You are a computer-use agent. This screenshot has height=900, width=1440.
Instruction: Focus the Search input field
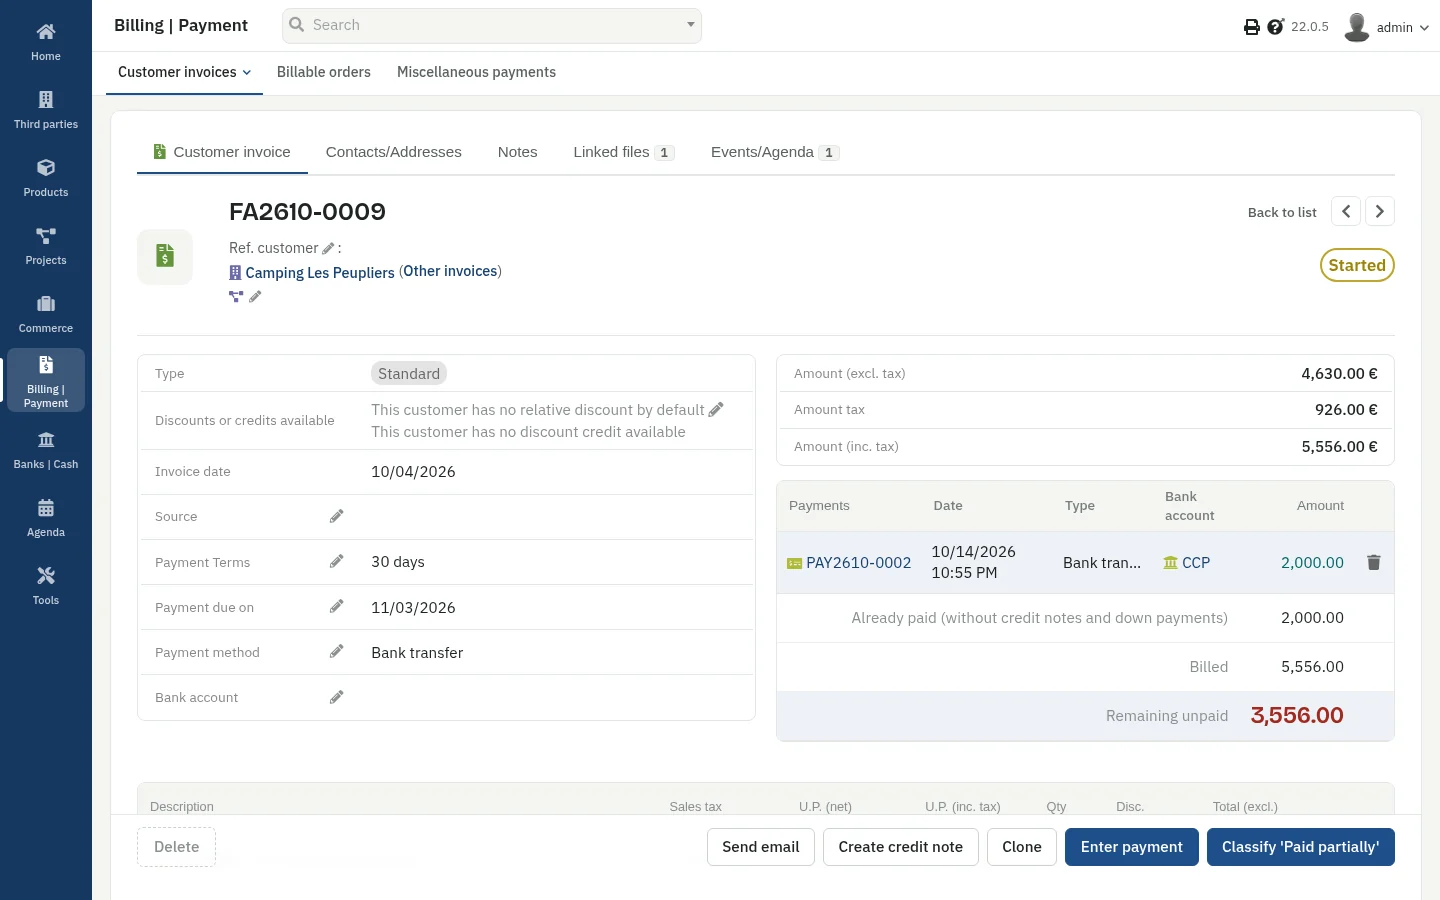tap(492, 25)
